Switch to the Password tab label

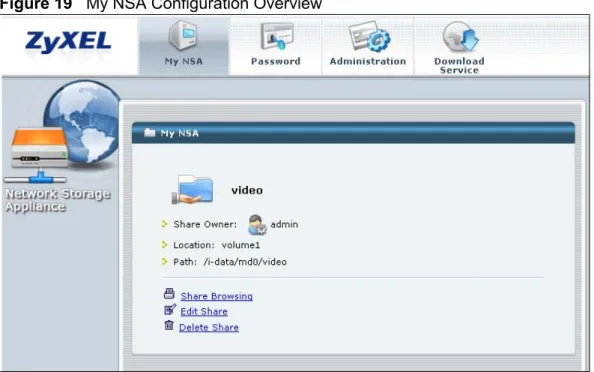click(276, 61)
